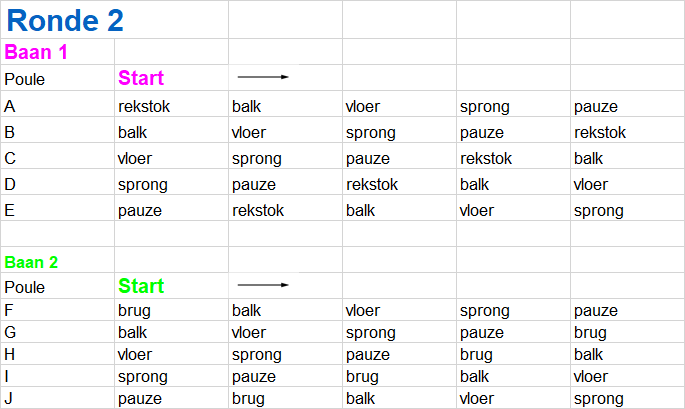Click the magenta Start header cell
Screen dimensions: 685x409
coord(171,78)
